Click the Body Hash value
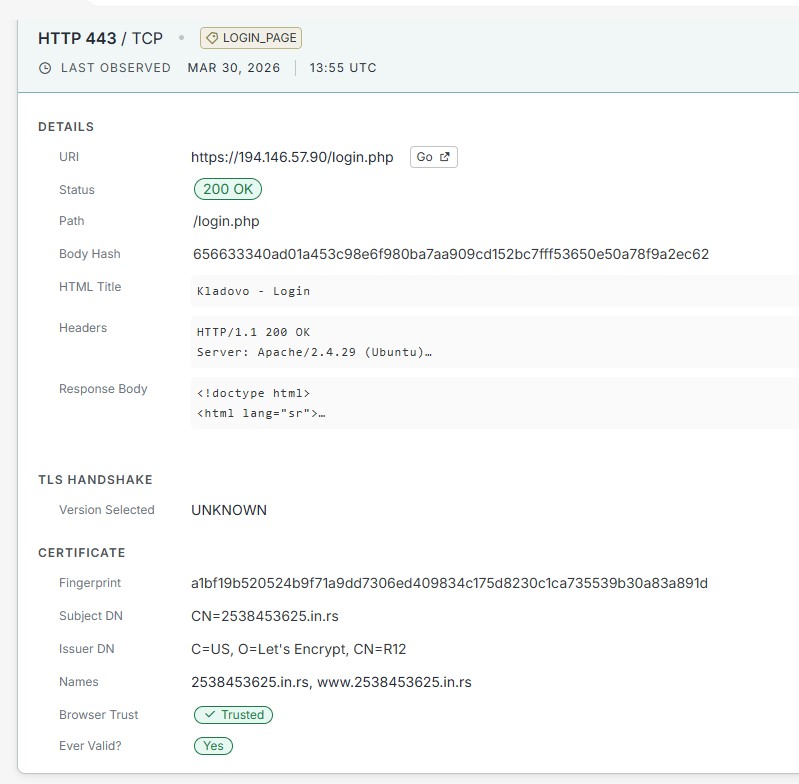799x784 pixels. (450, 254)
